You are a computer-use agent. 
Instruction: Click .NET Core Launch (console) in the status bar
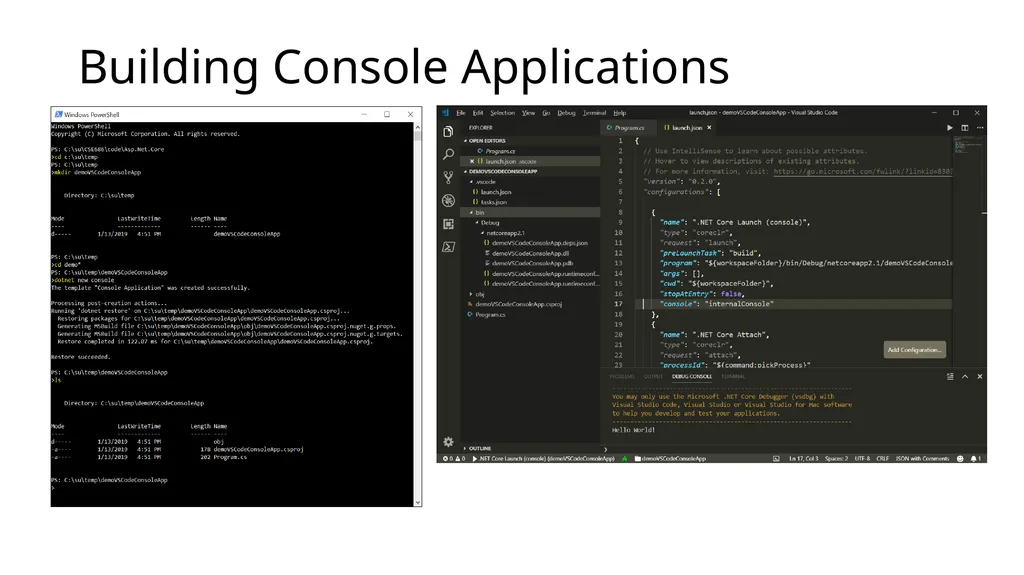543,459
